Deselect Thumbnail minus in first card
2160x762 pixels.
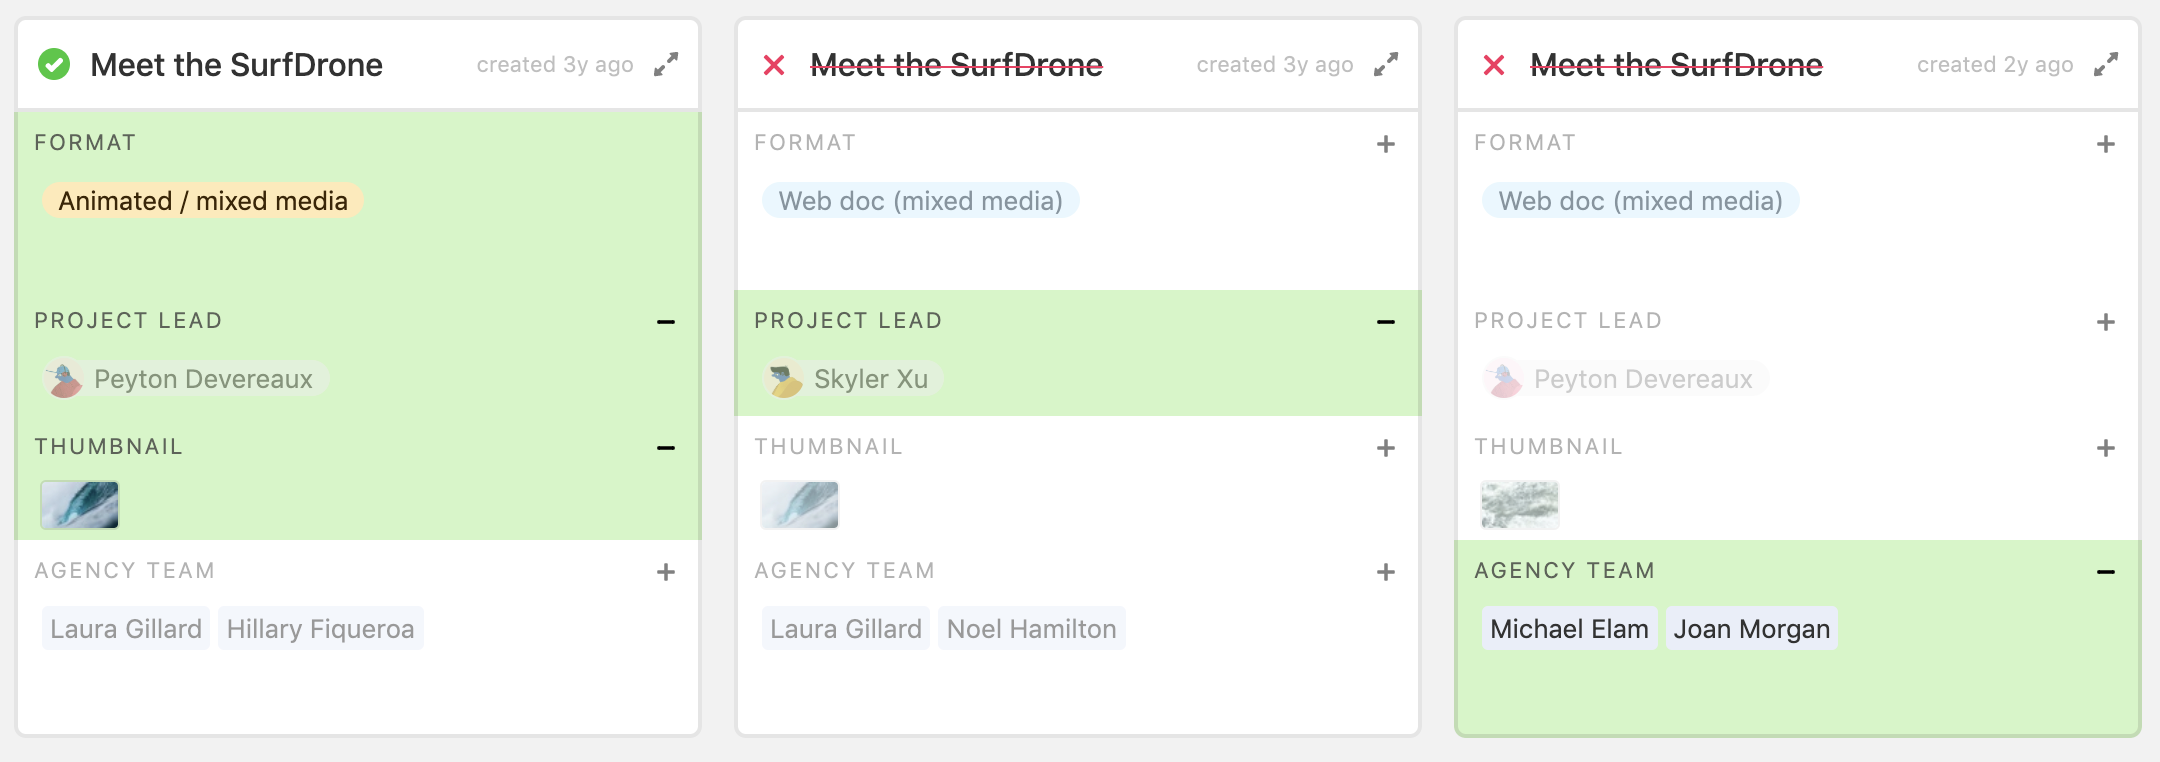click(666, 448)
